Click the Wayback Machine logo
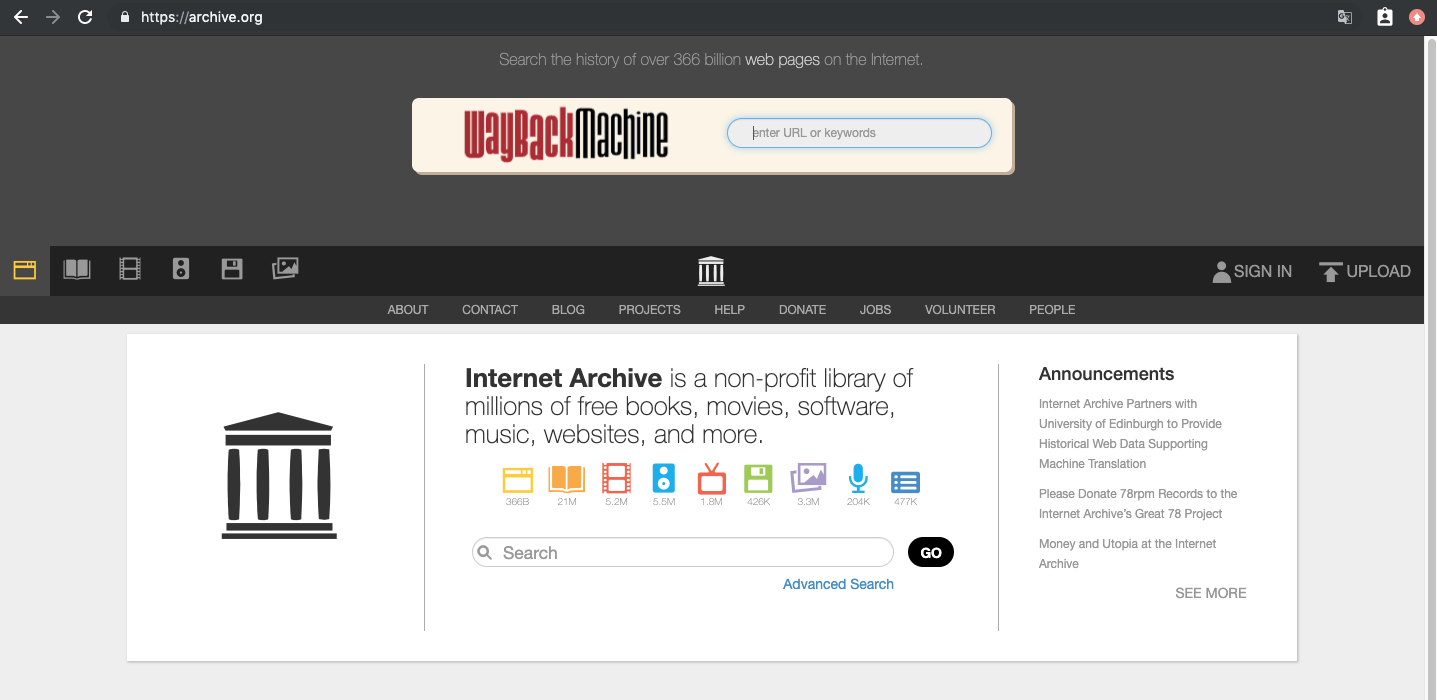 [566, 135]
